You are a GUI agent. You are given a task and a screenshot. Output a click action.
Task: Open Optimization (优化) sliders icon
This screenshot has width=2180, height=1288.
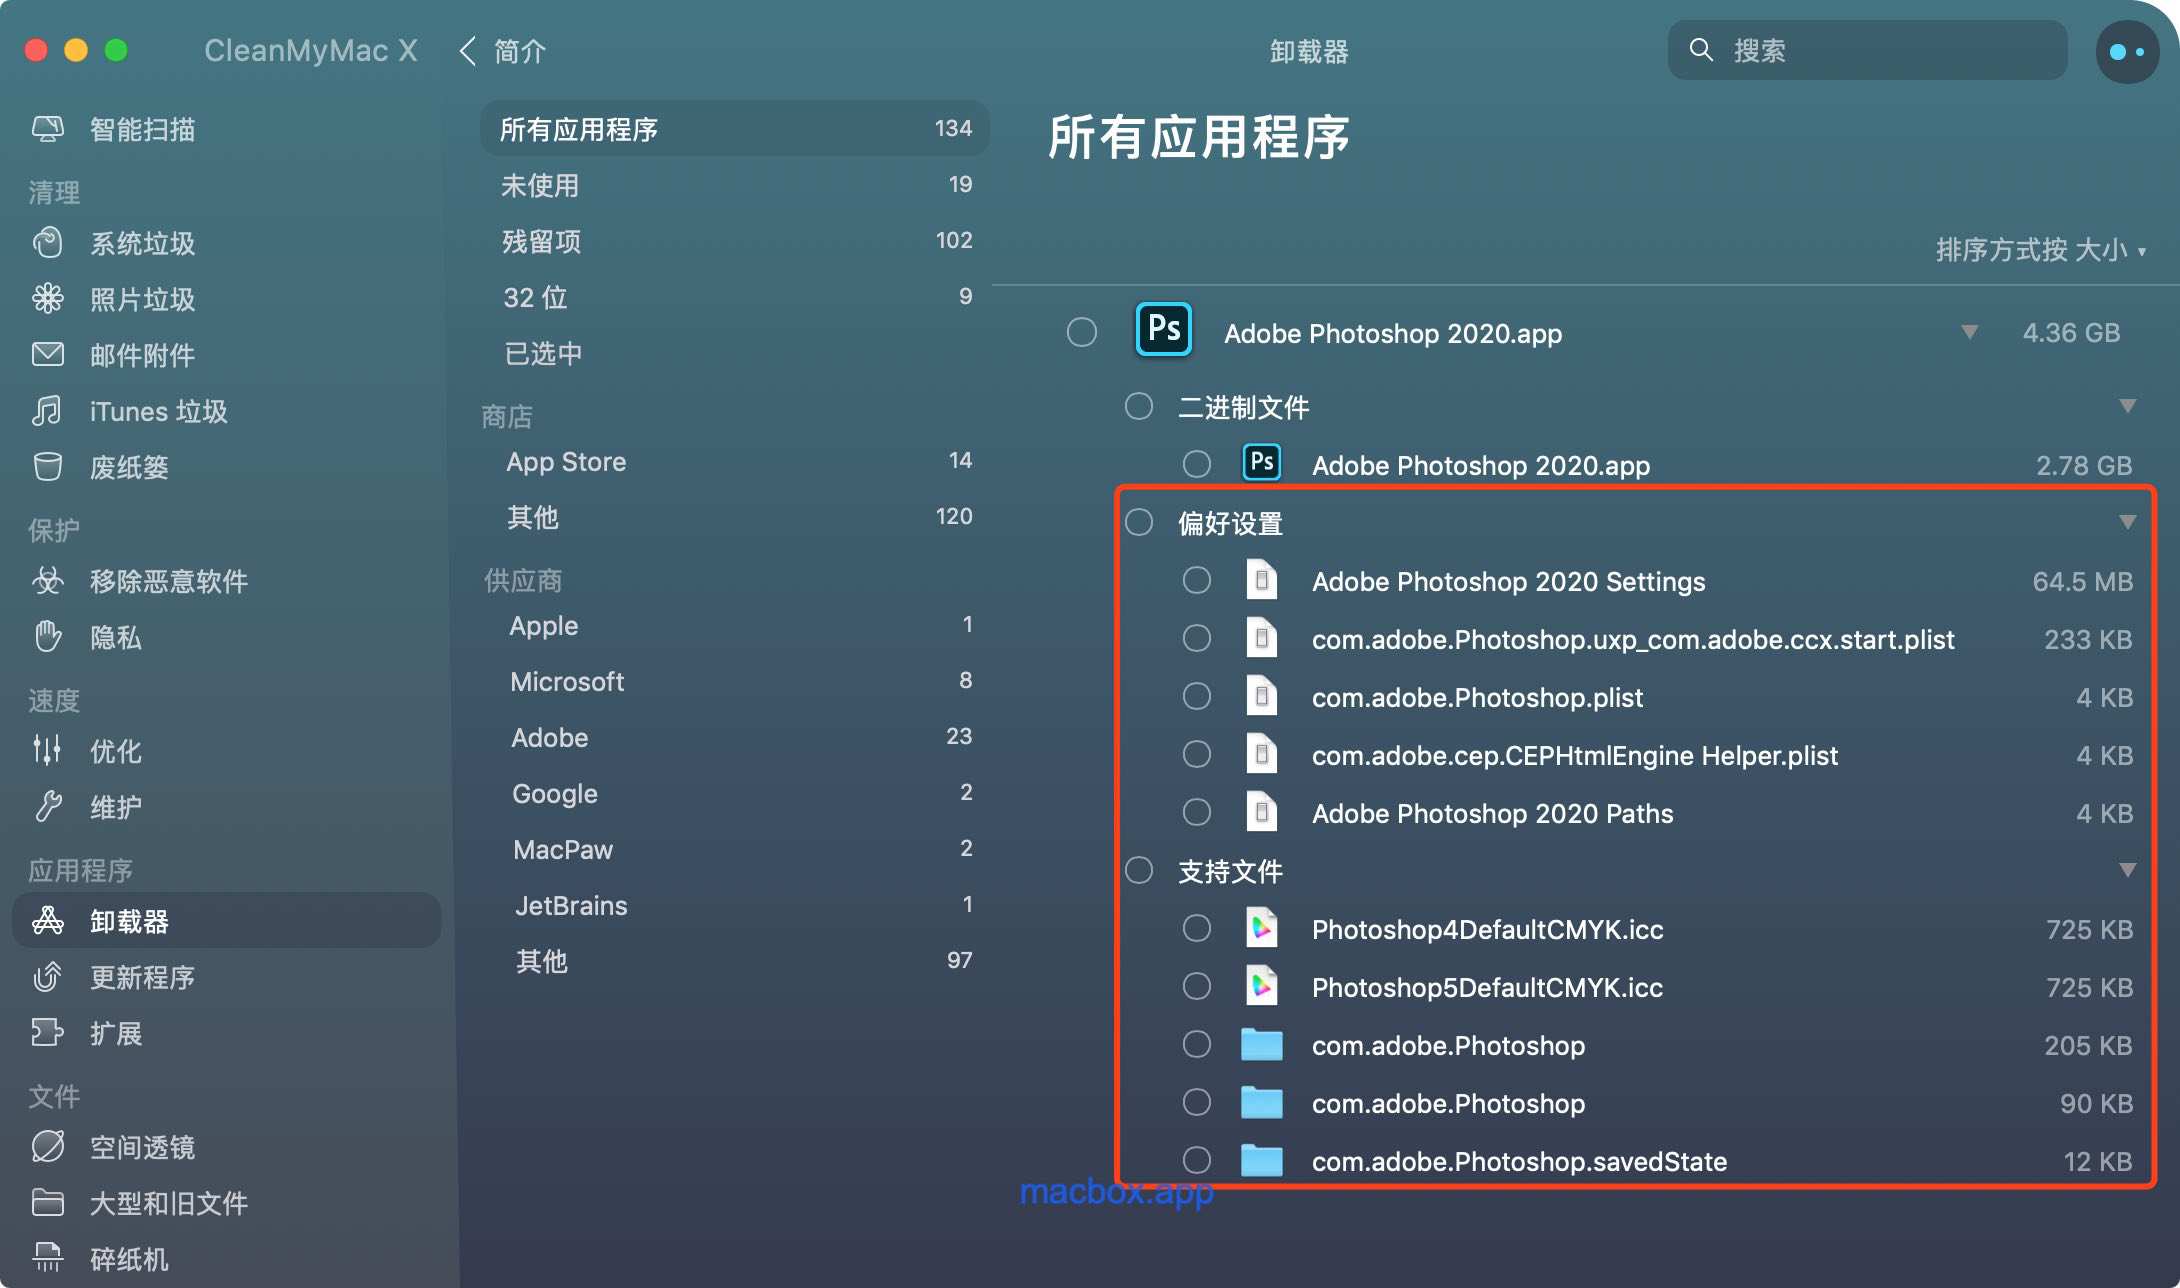coord(48,750)
